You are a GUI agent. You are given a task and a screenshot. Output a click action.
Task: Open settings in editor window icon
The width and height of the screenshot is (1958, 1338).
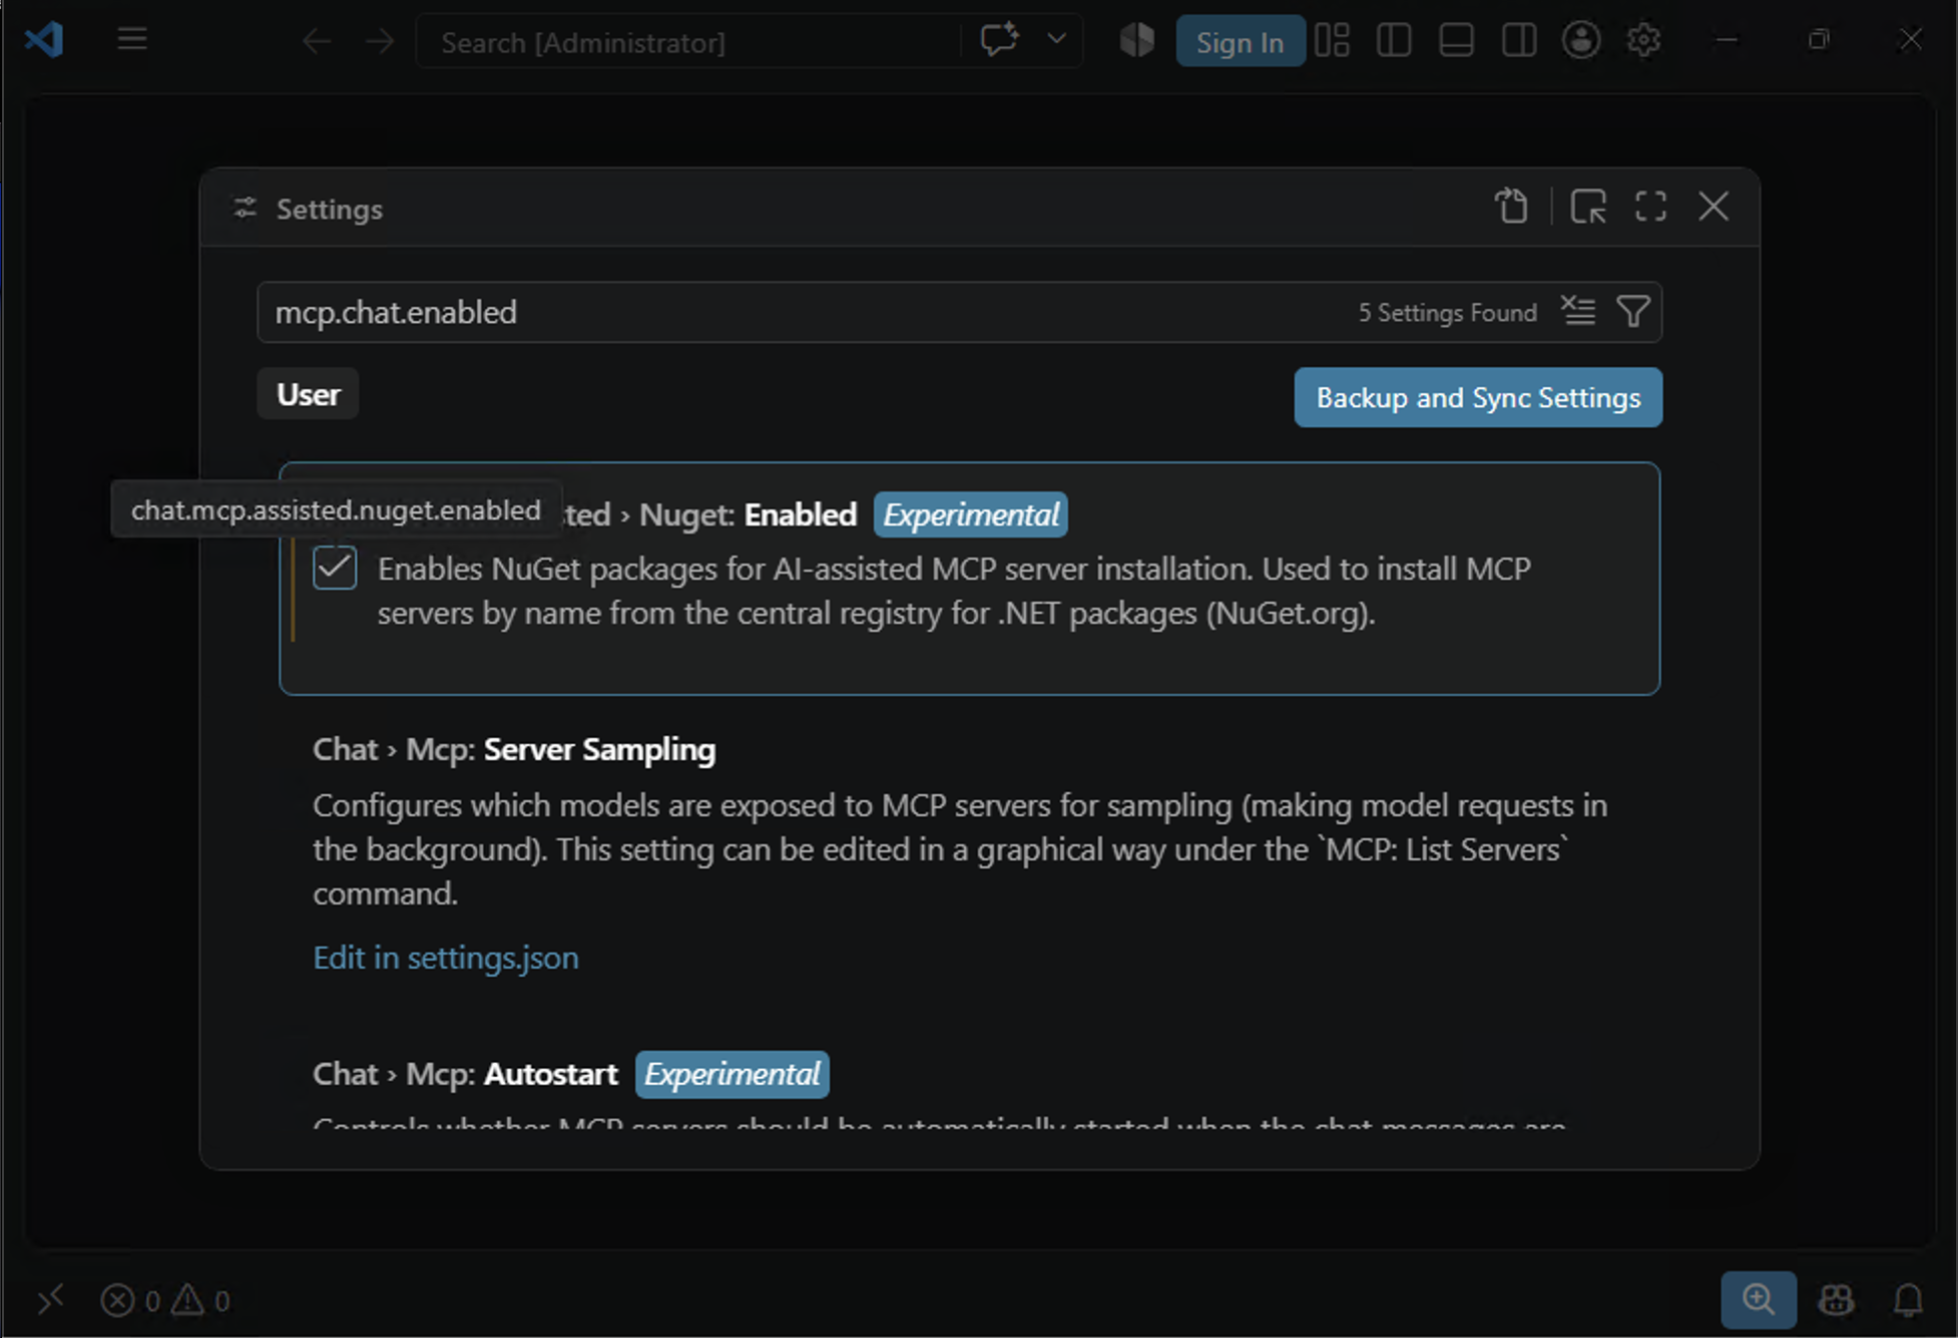[1588, 207]
